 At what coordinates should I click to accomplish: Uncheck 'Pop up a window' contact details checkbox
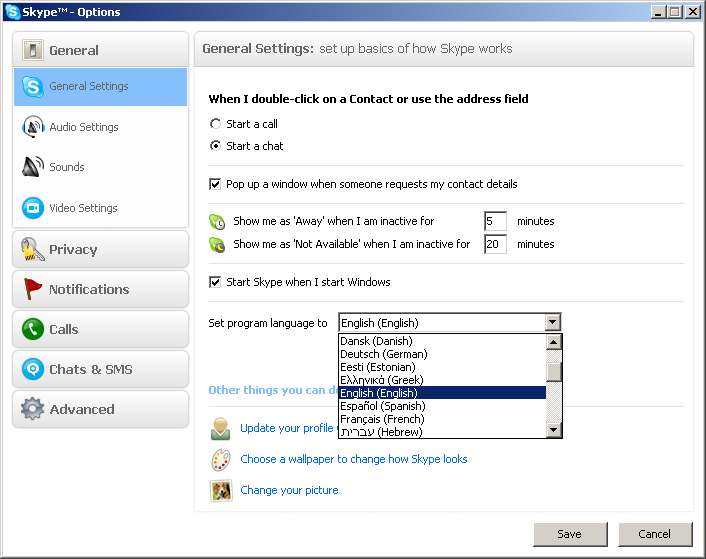click(x=215, y=184)
